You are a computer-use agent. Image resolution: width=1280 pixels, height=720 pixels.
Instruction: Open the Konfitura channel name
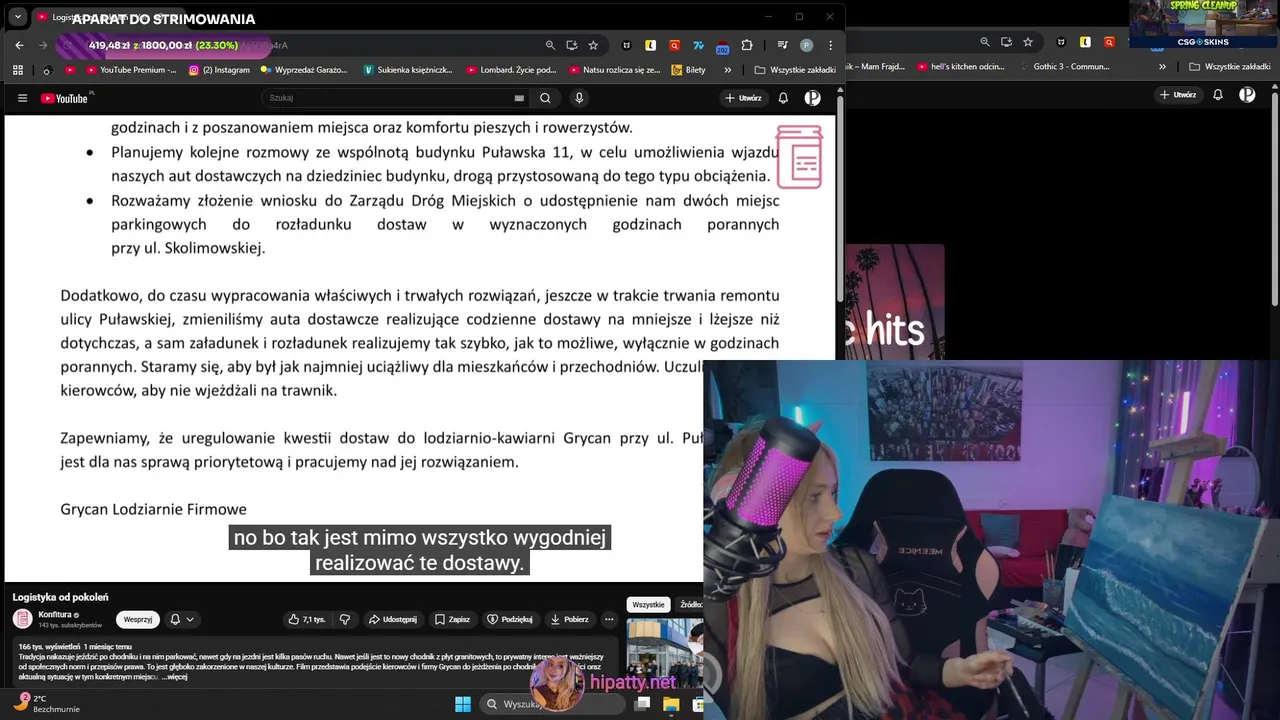[55, 615]
